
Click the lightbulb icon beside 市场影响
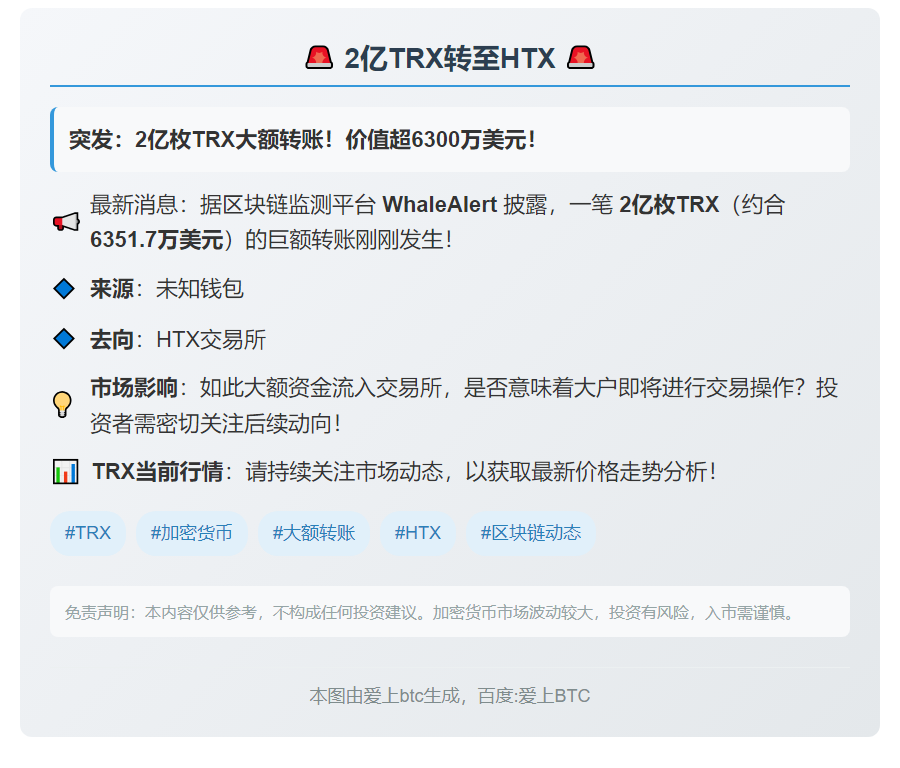coord(63,405)
